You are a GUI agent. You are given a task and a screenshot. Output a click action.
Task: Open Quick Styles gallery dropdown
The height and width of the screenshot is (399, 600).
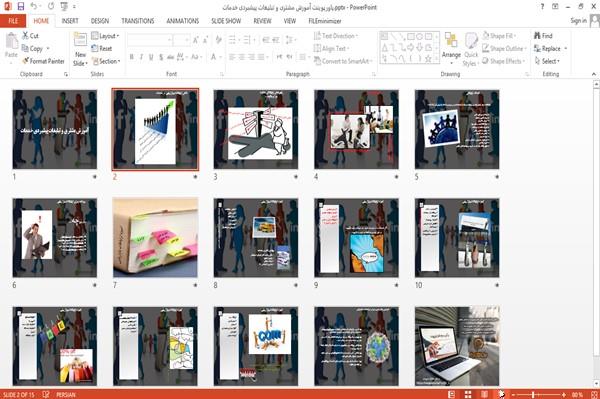(471, 50)
